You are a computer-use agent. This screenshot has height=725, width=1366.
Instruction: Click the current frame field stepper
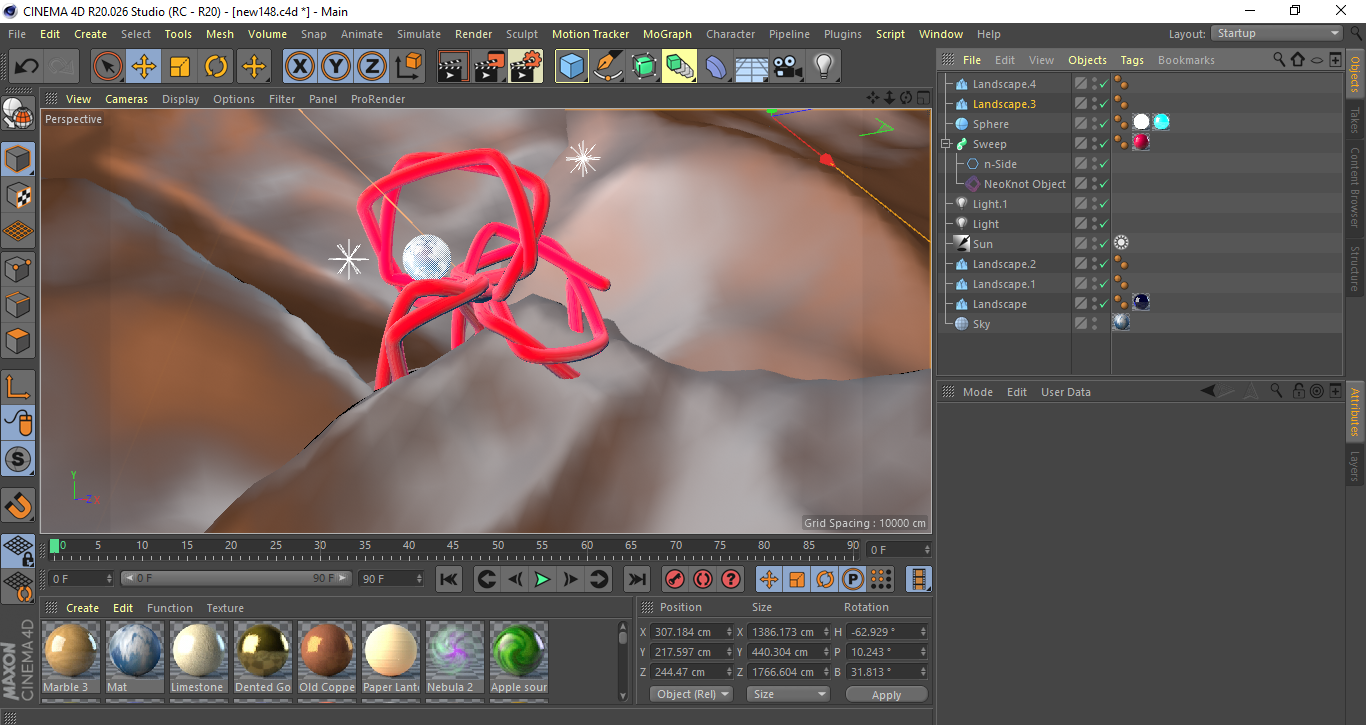(x=109, y=579)
